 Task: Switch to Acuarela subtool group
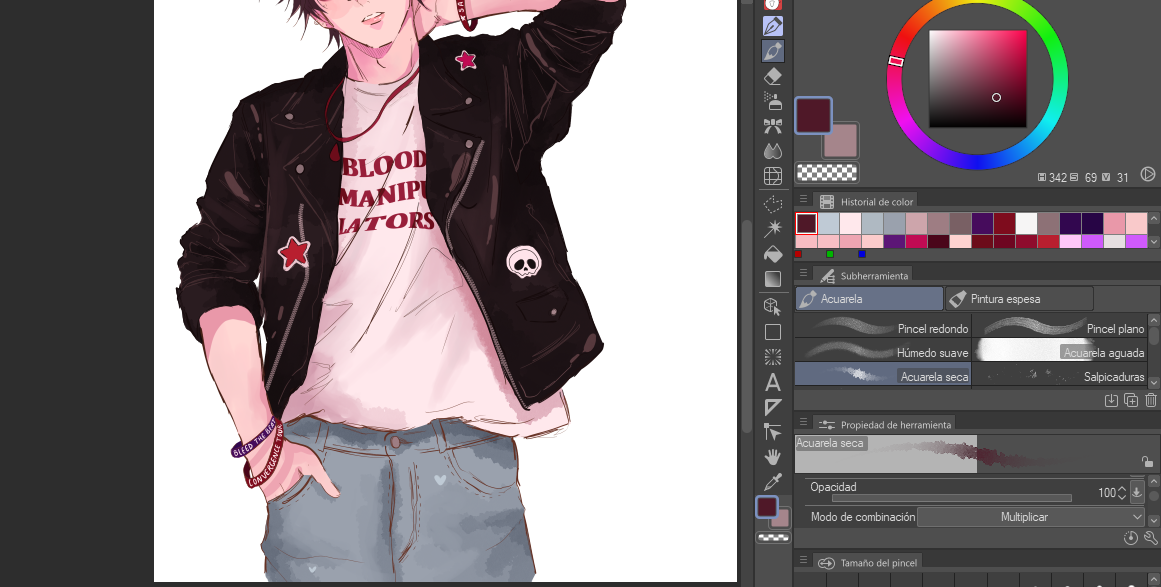click(869, 298)
